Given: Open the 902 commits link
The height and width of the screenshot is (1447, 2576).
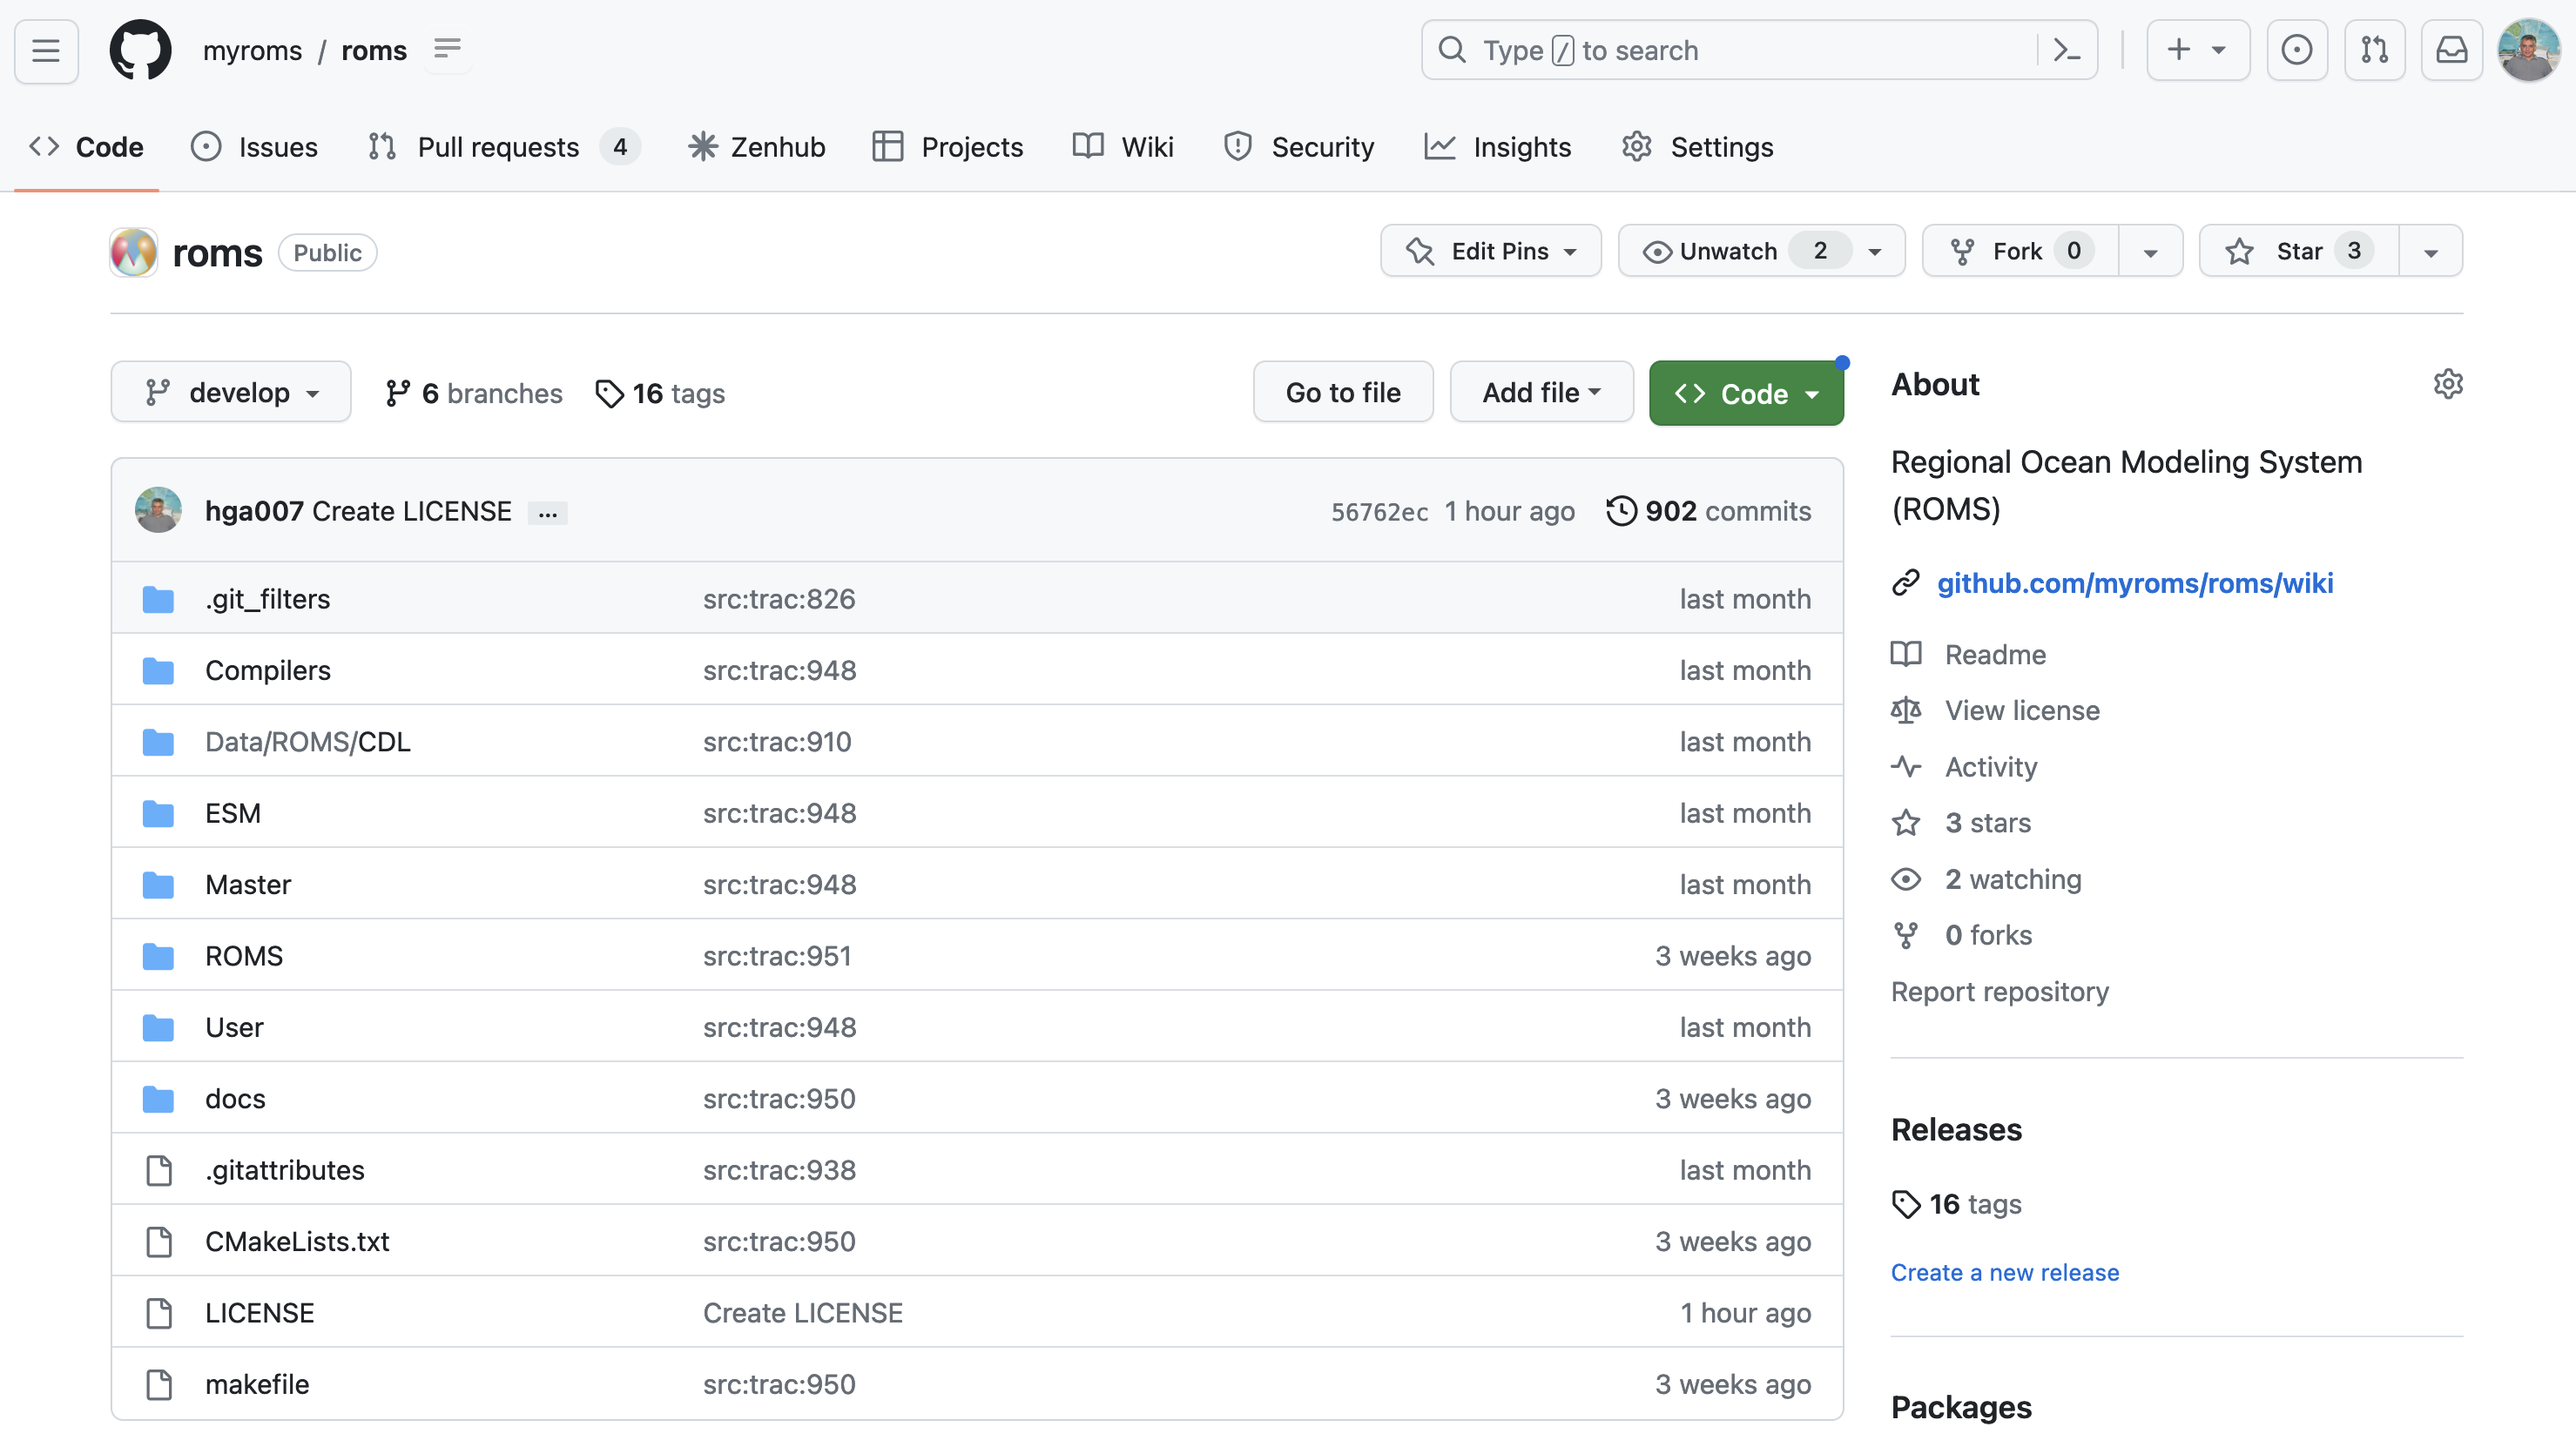Looking at the screenshot, I should click(1709, 511).
